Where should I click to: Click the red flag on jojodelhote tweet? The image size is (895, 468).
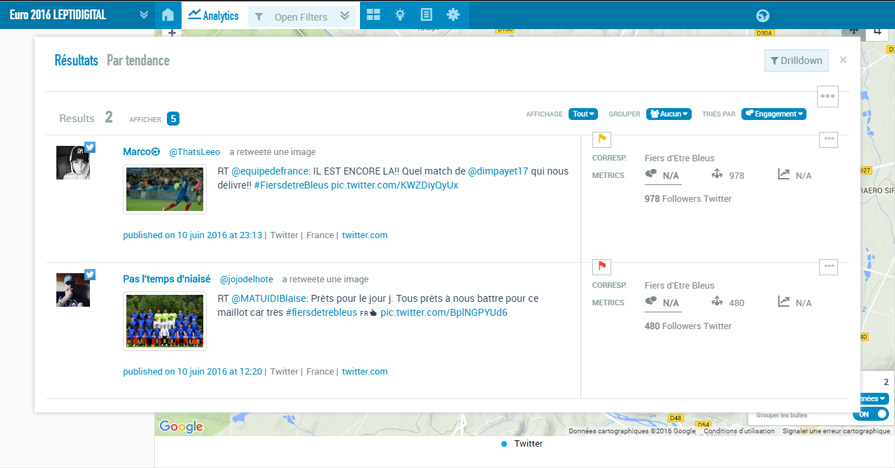click(x=602, y=266)
